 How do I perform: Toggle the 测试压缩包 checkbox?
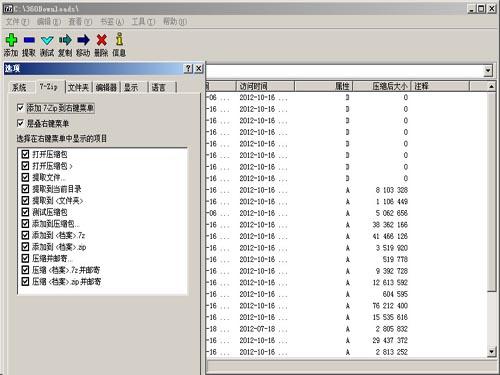coord(25,212)
